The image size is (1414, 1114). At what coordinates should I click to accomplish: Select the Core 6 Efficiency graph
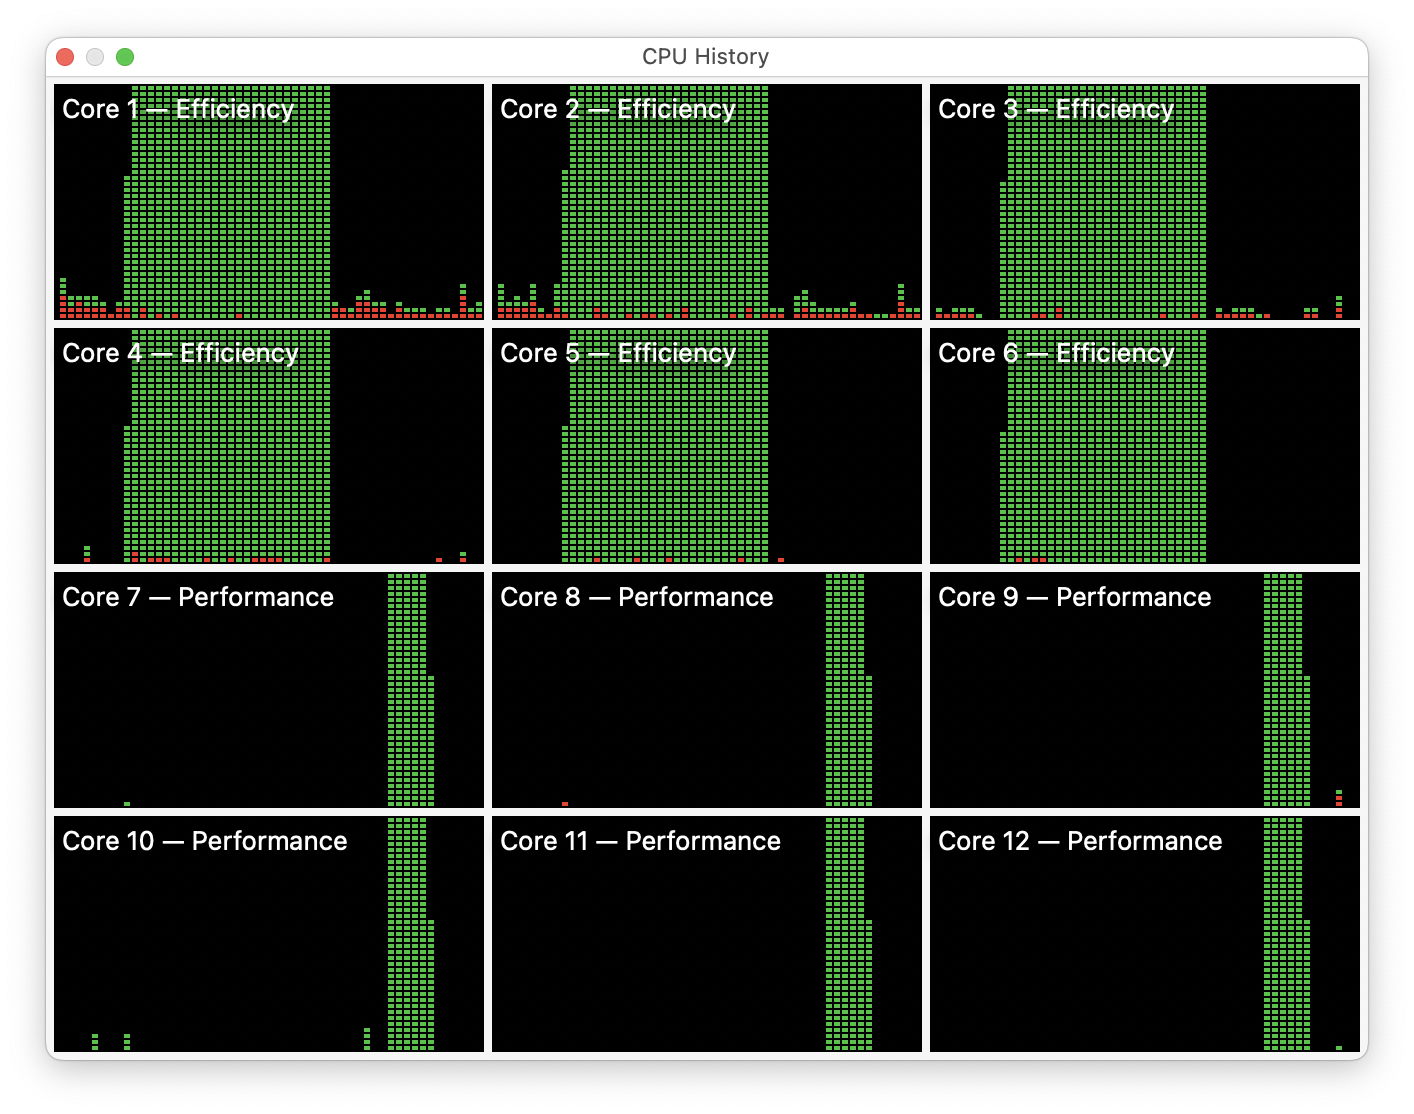pos(1144,445)
